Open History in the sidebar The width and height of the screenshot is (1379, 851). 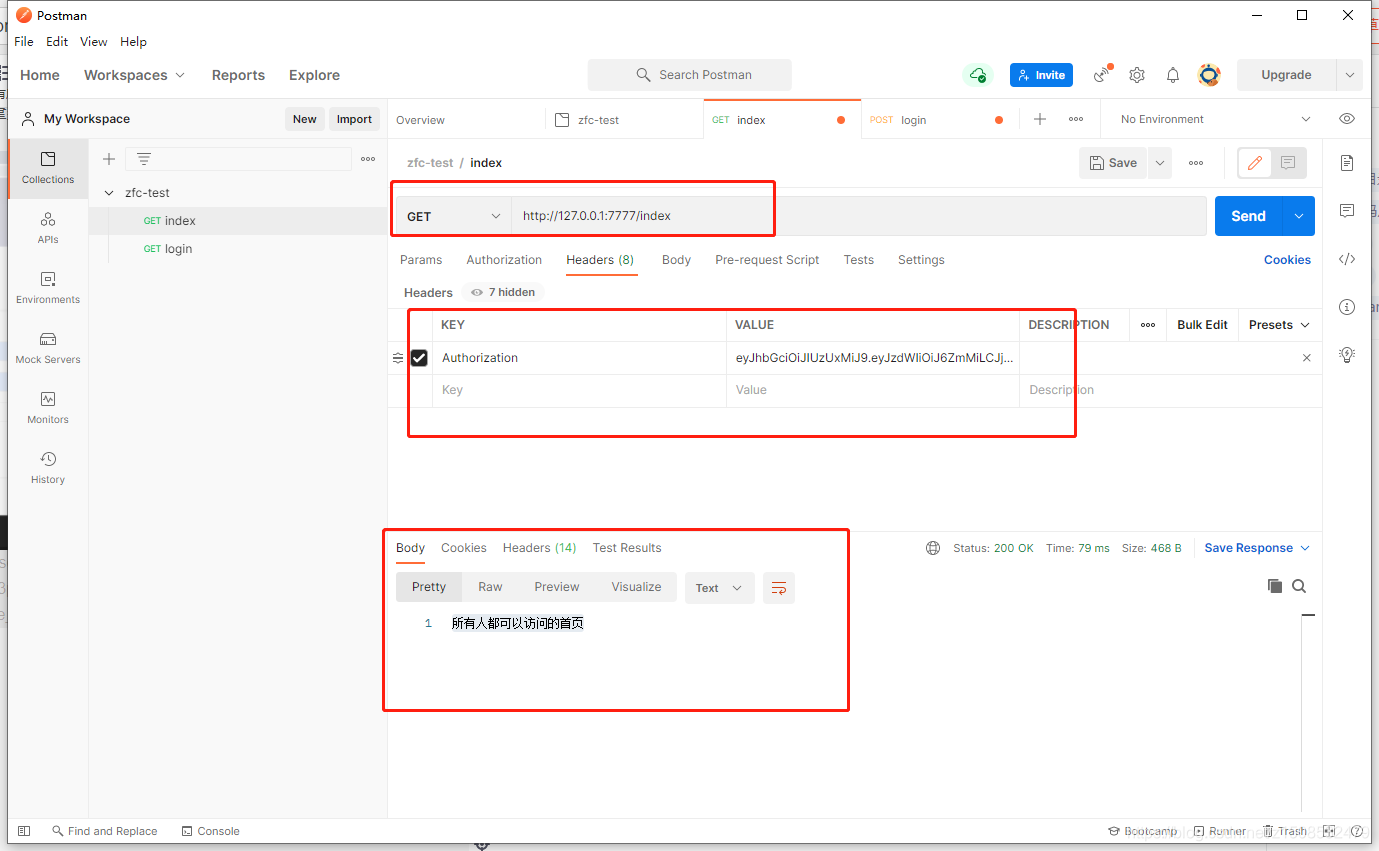click(x=48, y=468)
